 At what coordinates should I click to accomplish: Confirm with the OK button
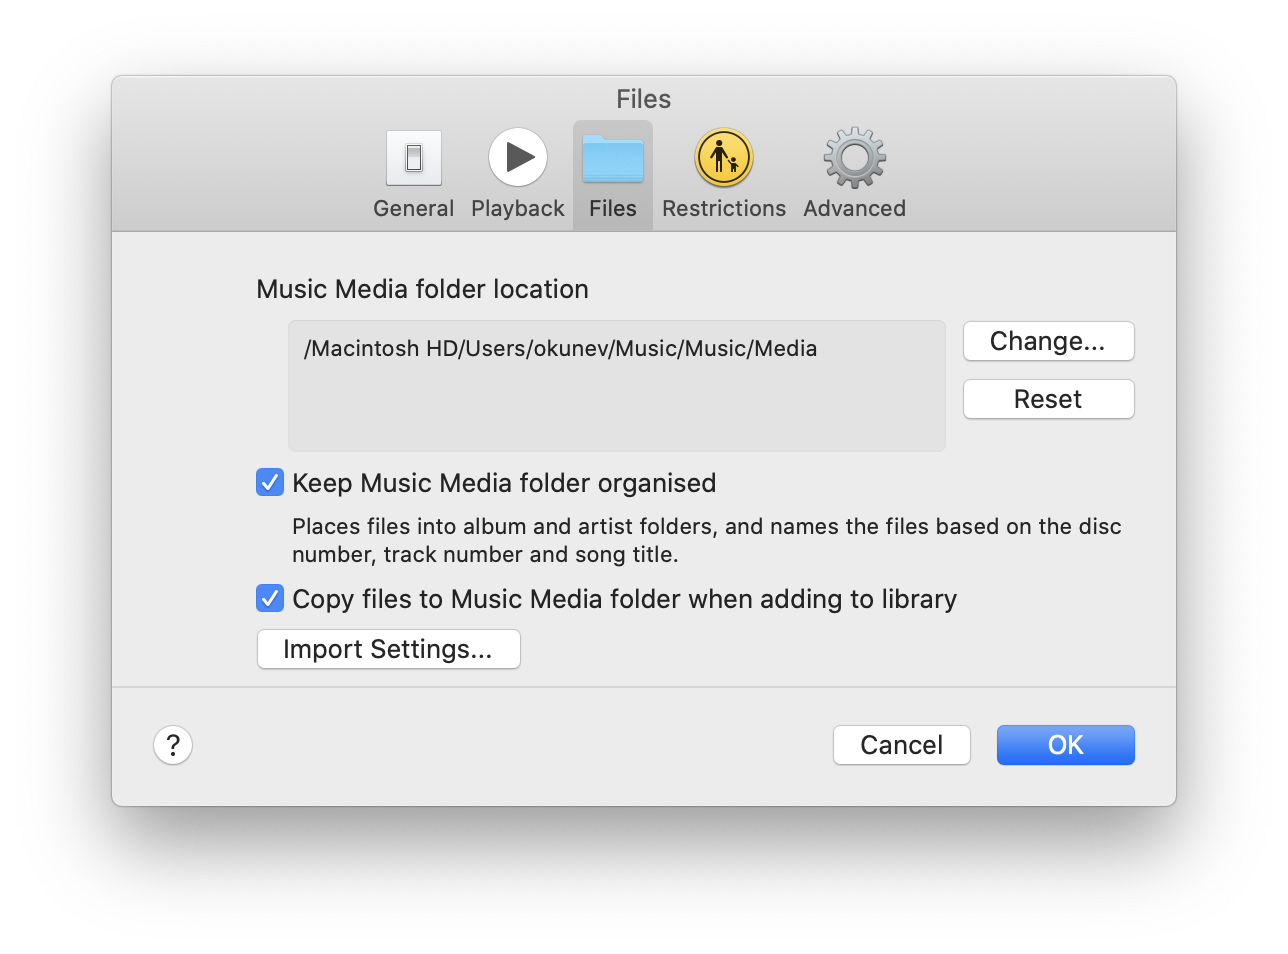(x=1065, y=745)
